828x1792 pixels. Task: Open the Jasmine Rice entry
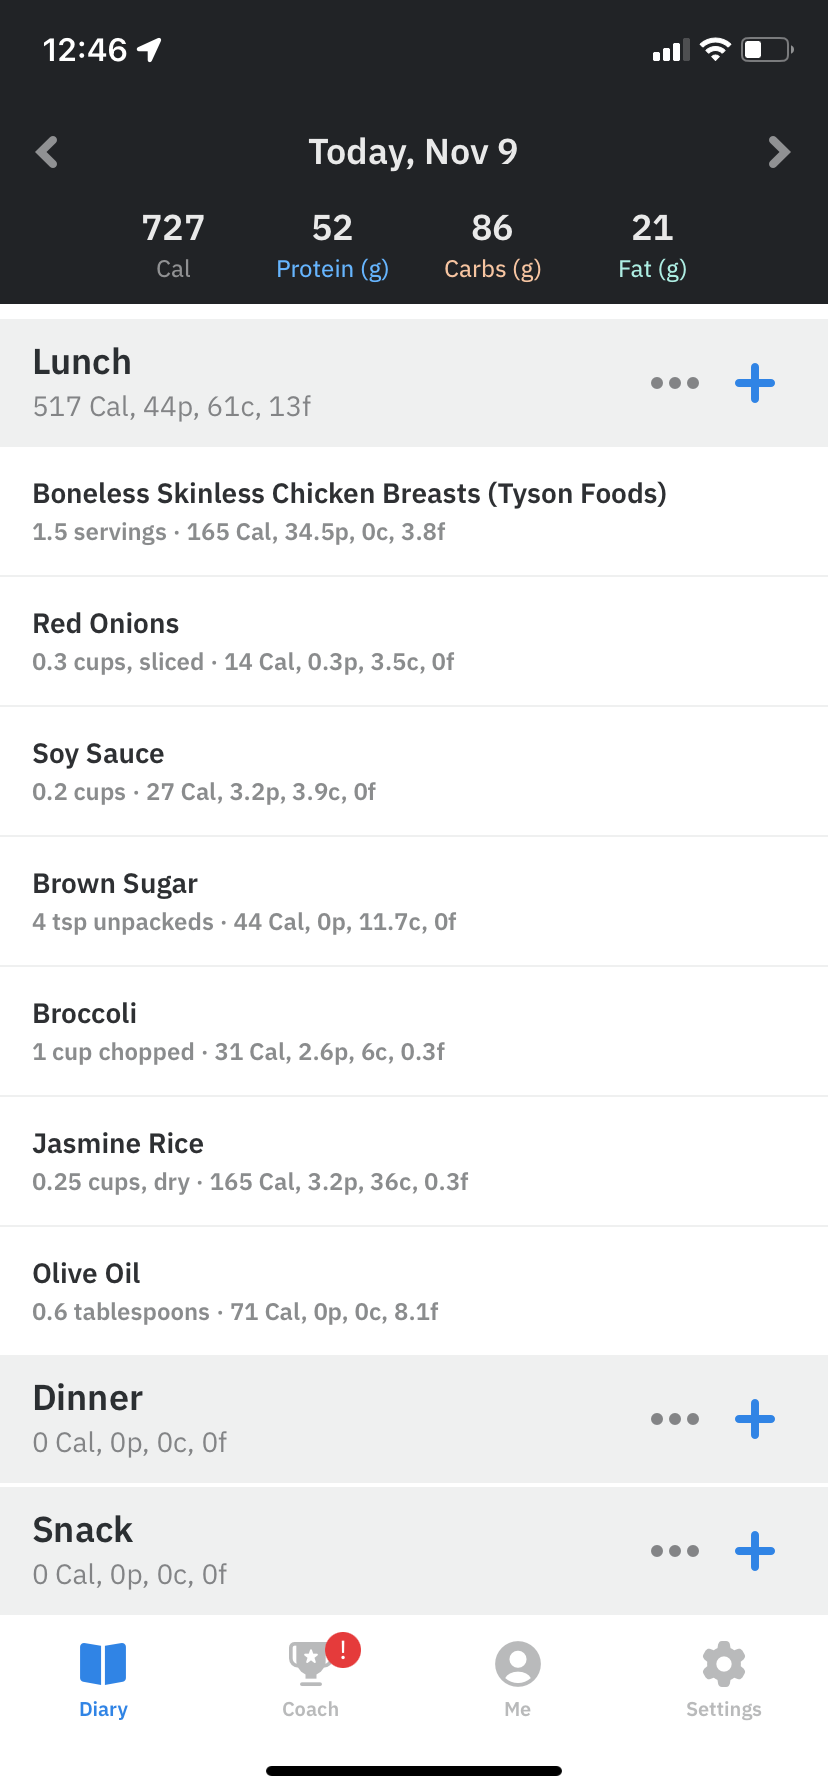(250, 1161)
